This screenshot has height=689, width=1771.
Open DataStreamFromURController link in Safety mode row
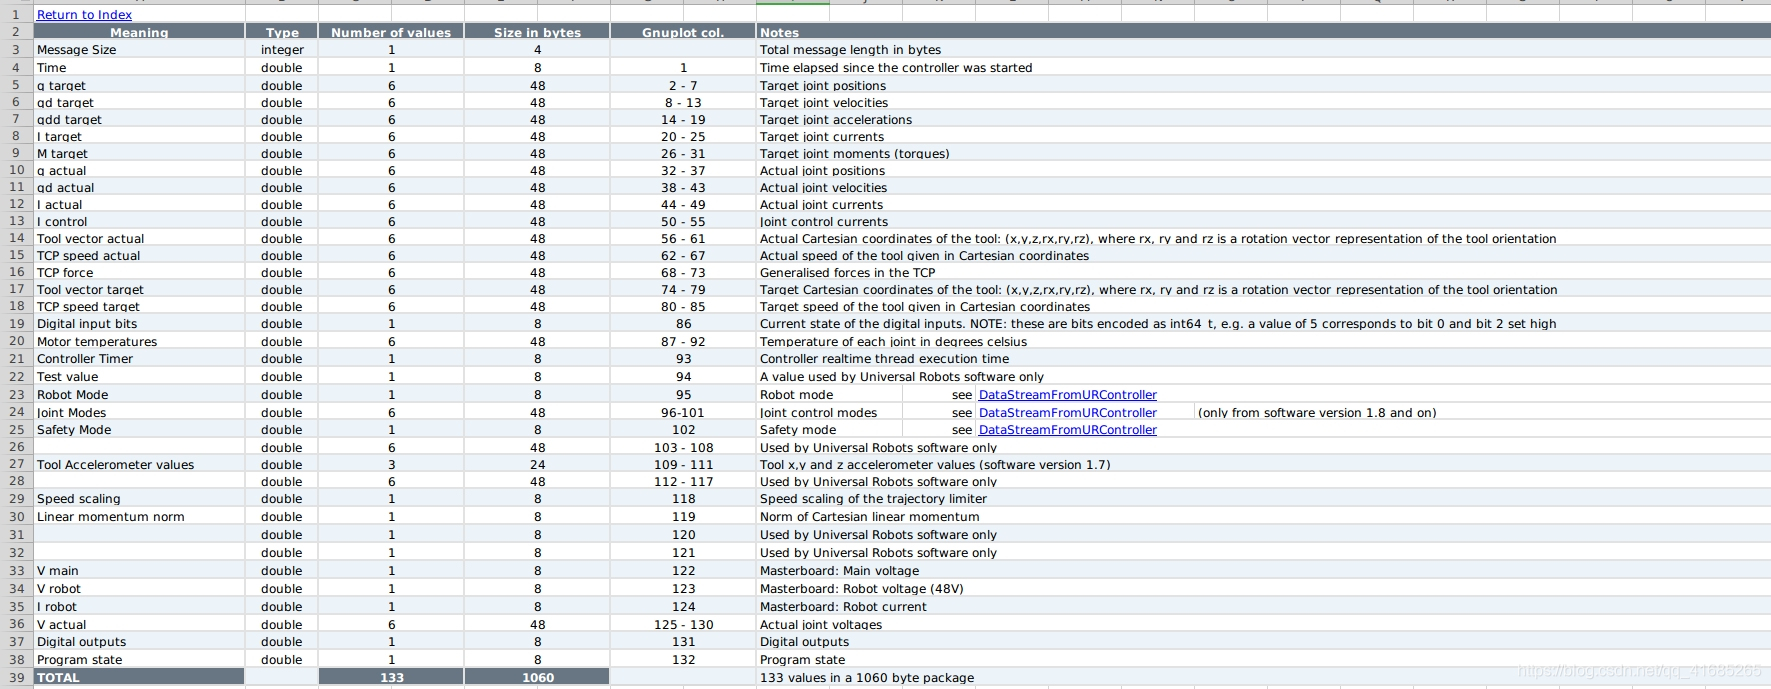click(1067, 430)
